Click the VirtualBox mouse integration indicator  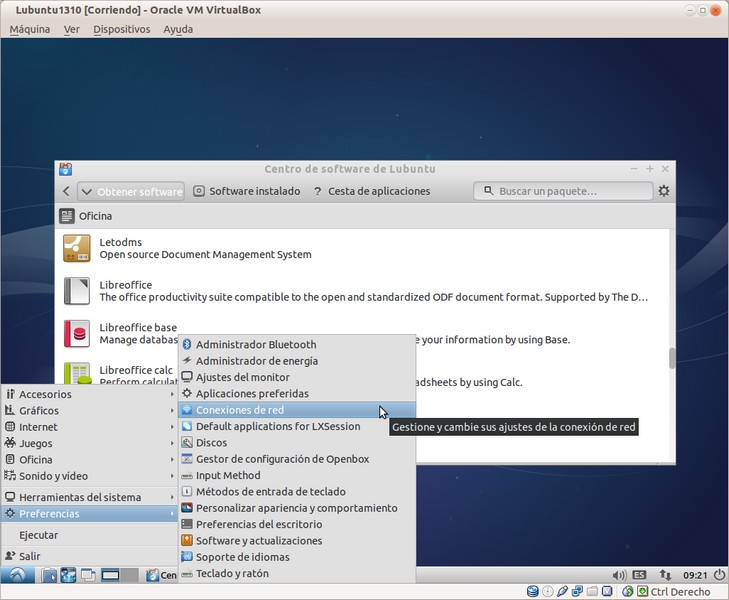[x=628, y=591]
